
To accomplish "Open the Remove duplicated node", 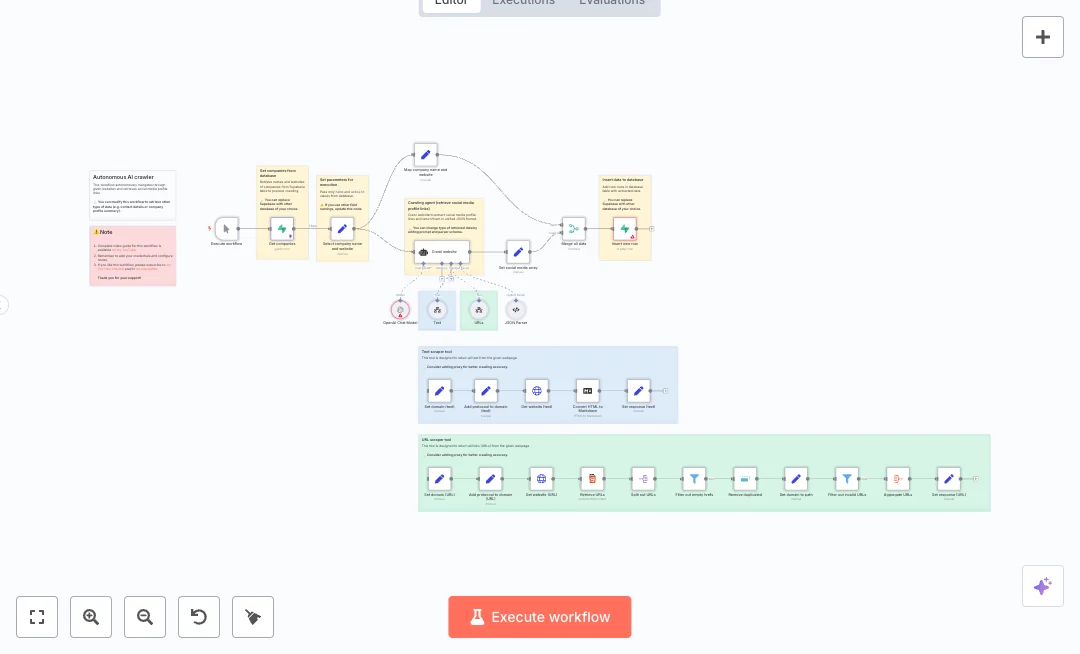I will (745, 478).
